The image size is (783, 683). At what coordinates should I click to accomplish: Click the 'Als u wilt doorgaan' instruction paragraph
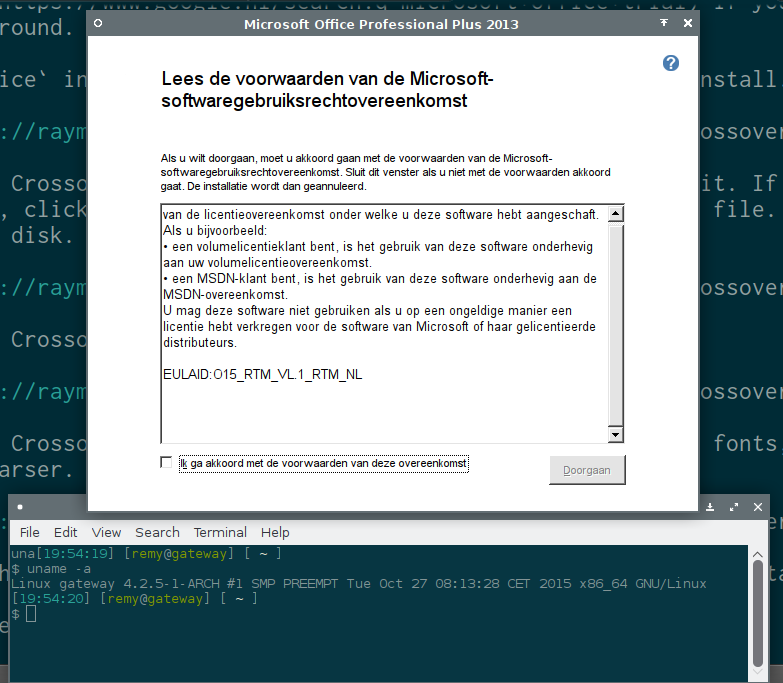point(386,172)
